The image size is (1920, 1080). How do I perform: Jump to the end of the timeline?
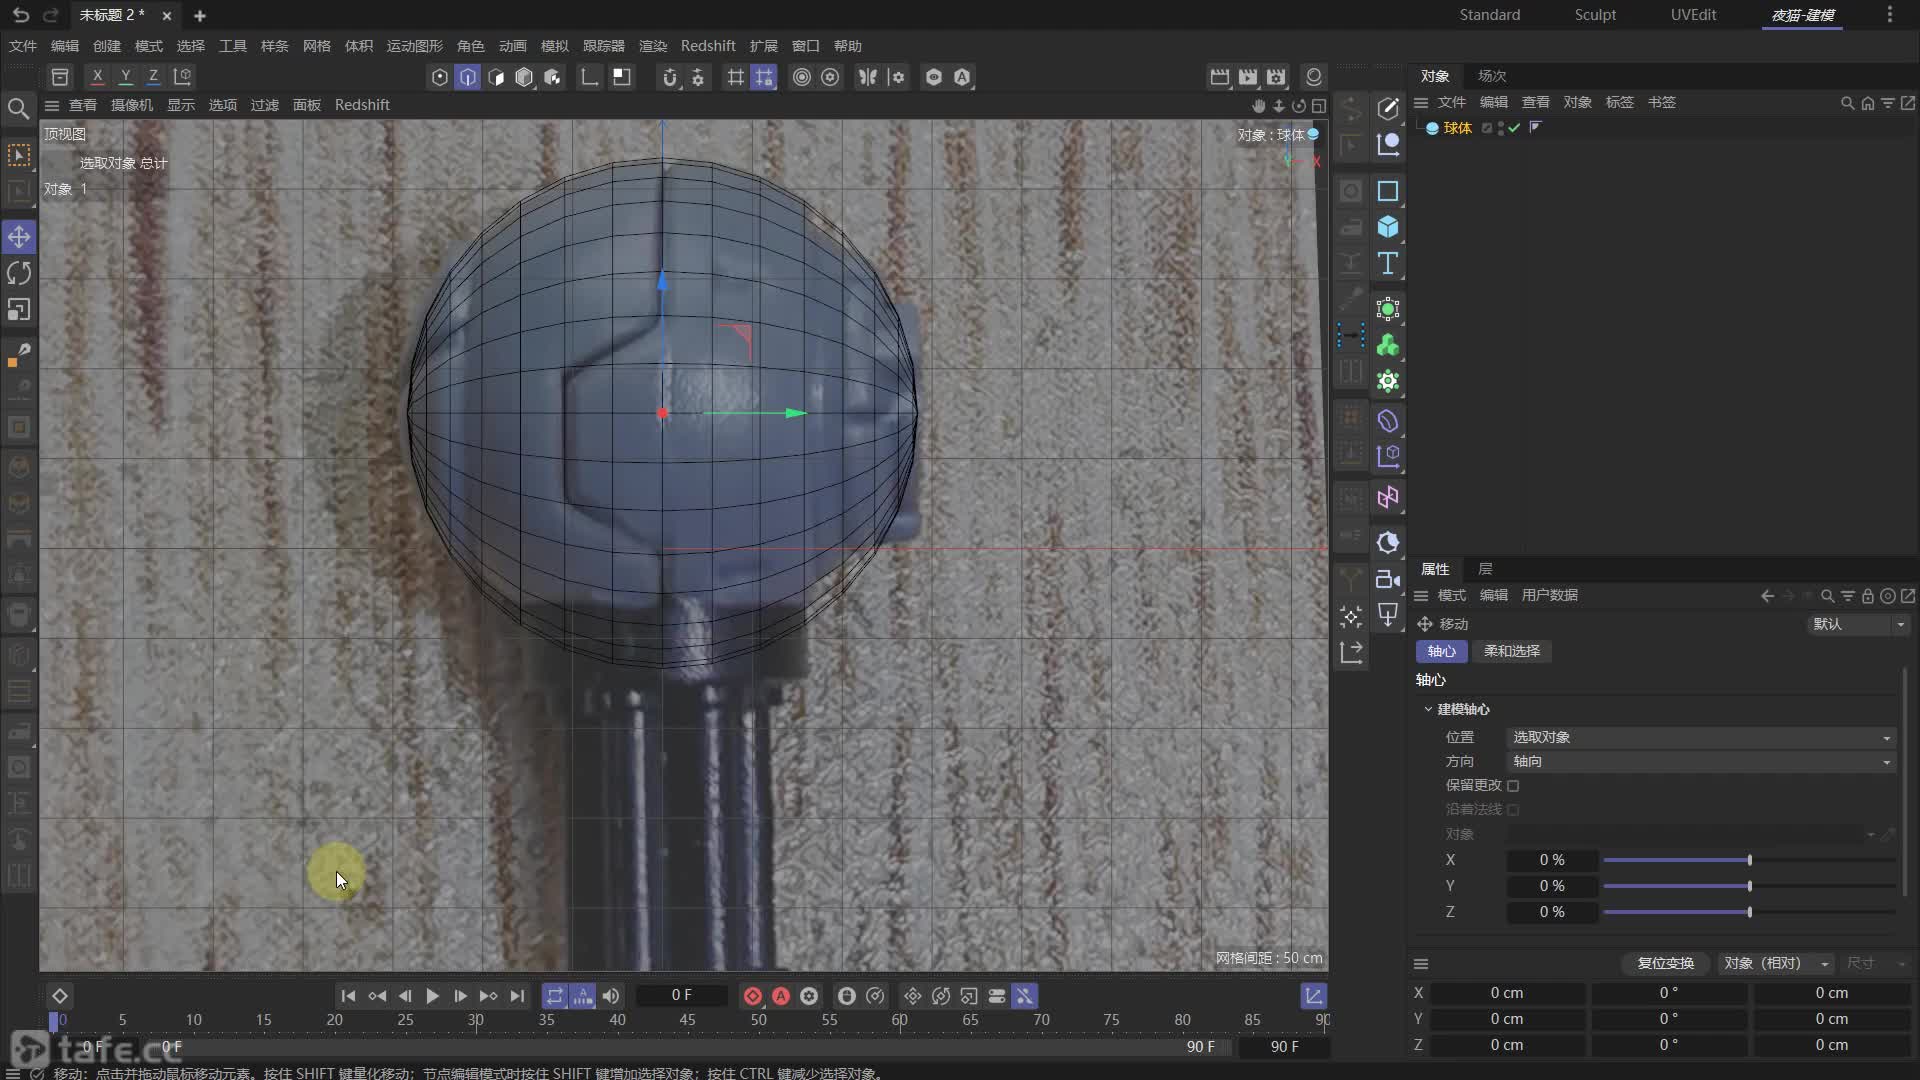[x=517, y=996]
